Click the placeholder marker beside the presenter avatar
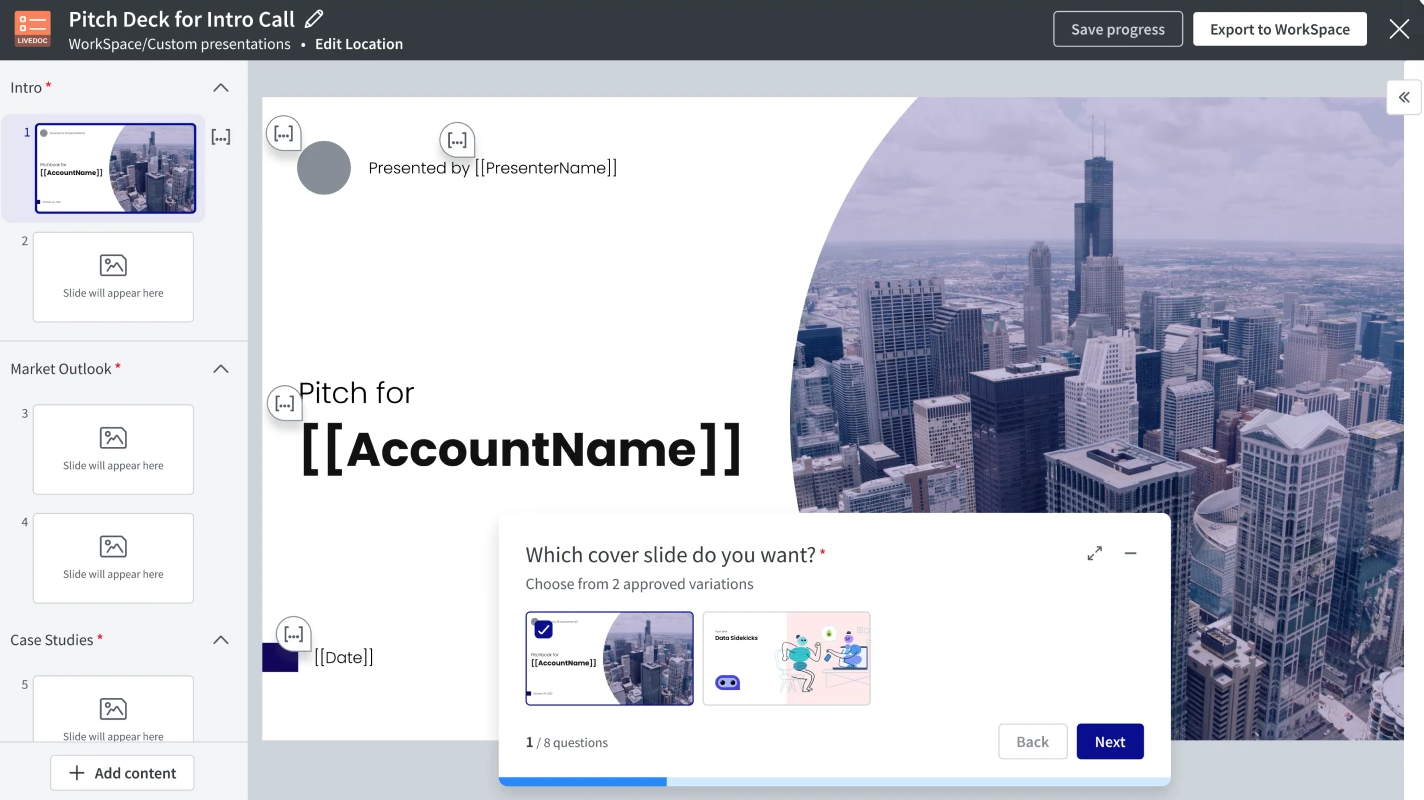The image size is (1424, 800). [284, 133]
